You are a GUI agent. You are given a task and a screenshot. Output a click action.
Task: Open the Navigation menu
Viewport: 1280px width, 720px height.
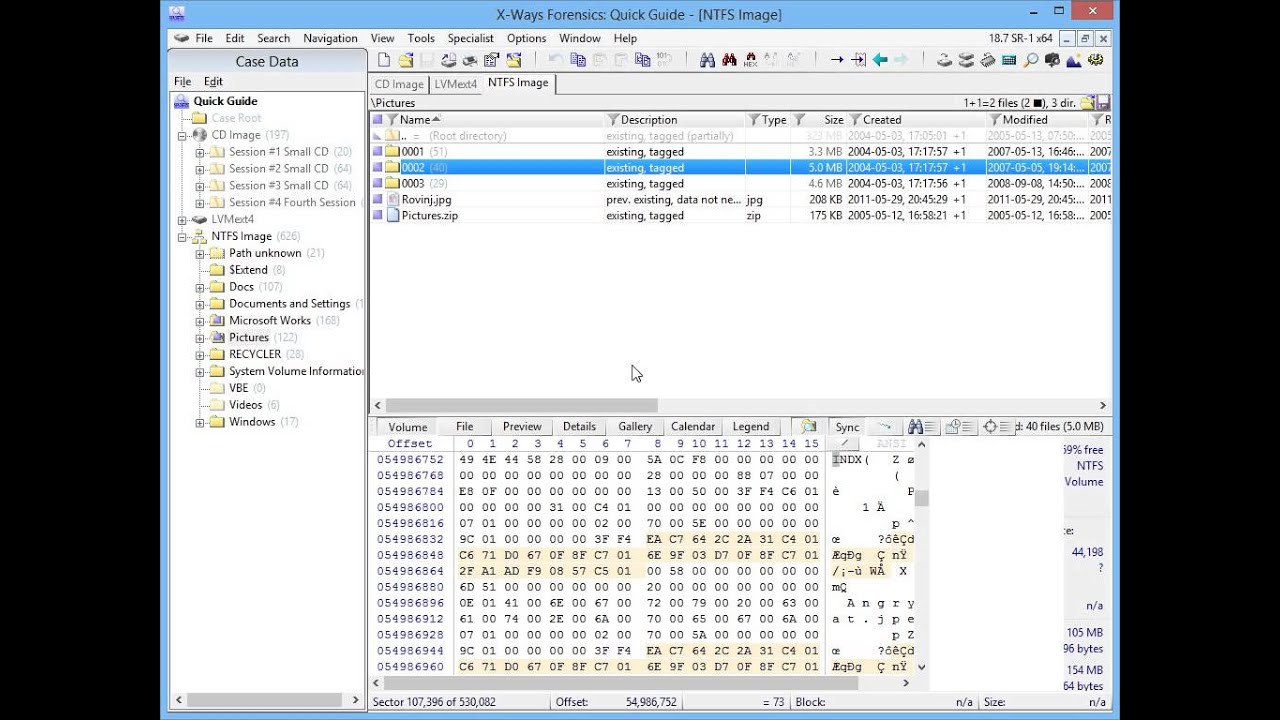330,38
